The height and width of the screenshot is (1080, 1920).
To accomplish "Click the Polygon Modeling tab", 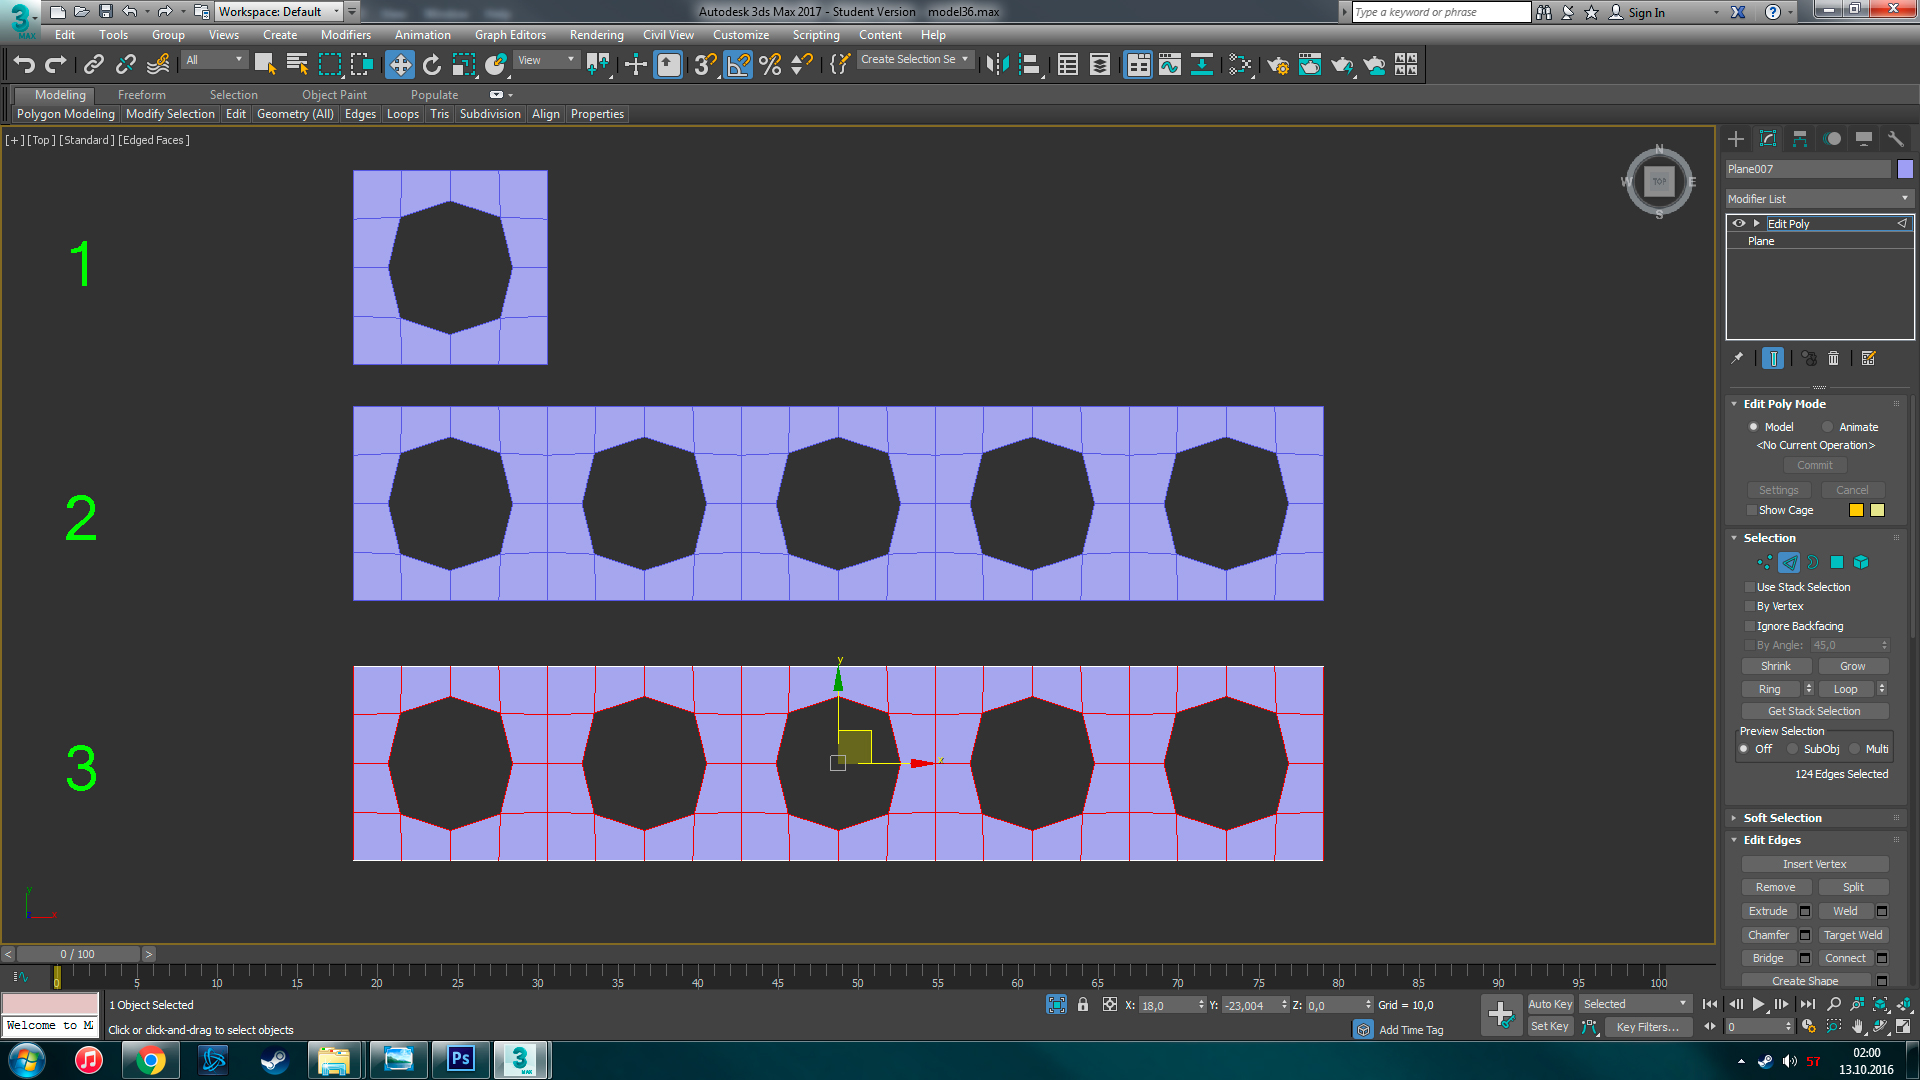I will pos(61,113).
